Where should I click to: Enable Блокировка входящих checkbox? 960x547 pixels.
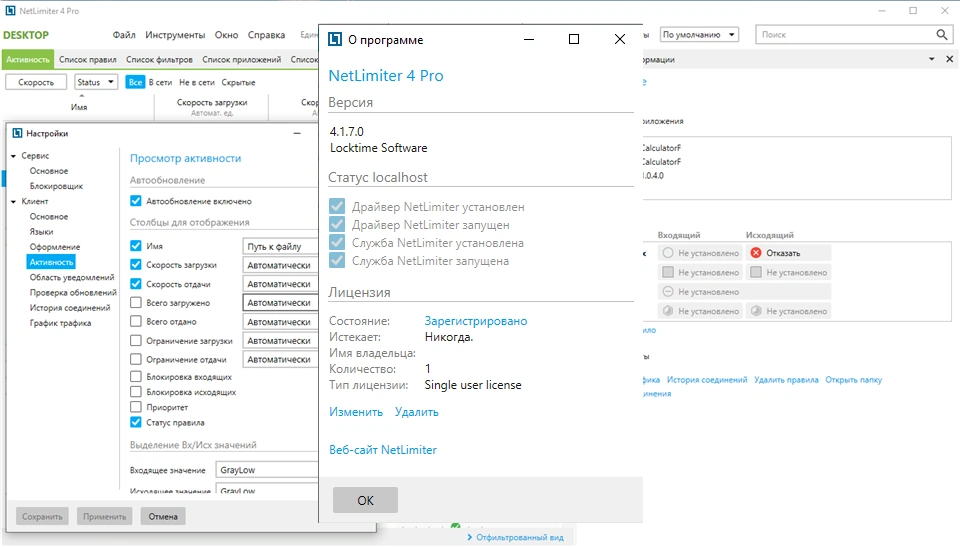click(136, 377)
